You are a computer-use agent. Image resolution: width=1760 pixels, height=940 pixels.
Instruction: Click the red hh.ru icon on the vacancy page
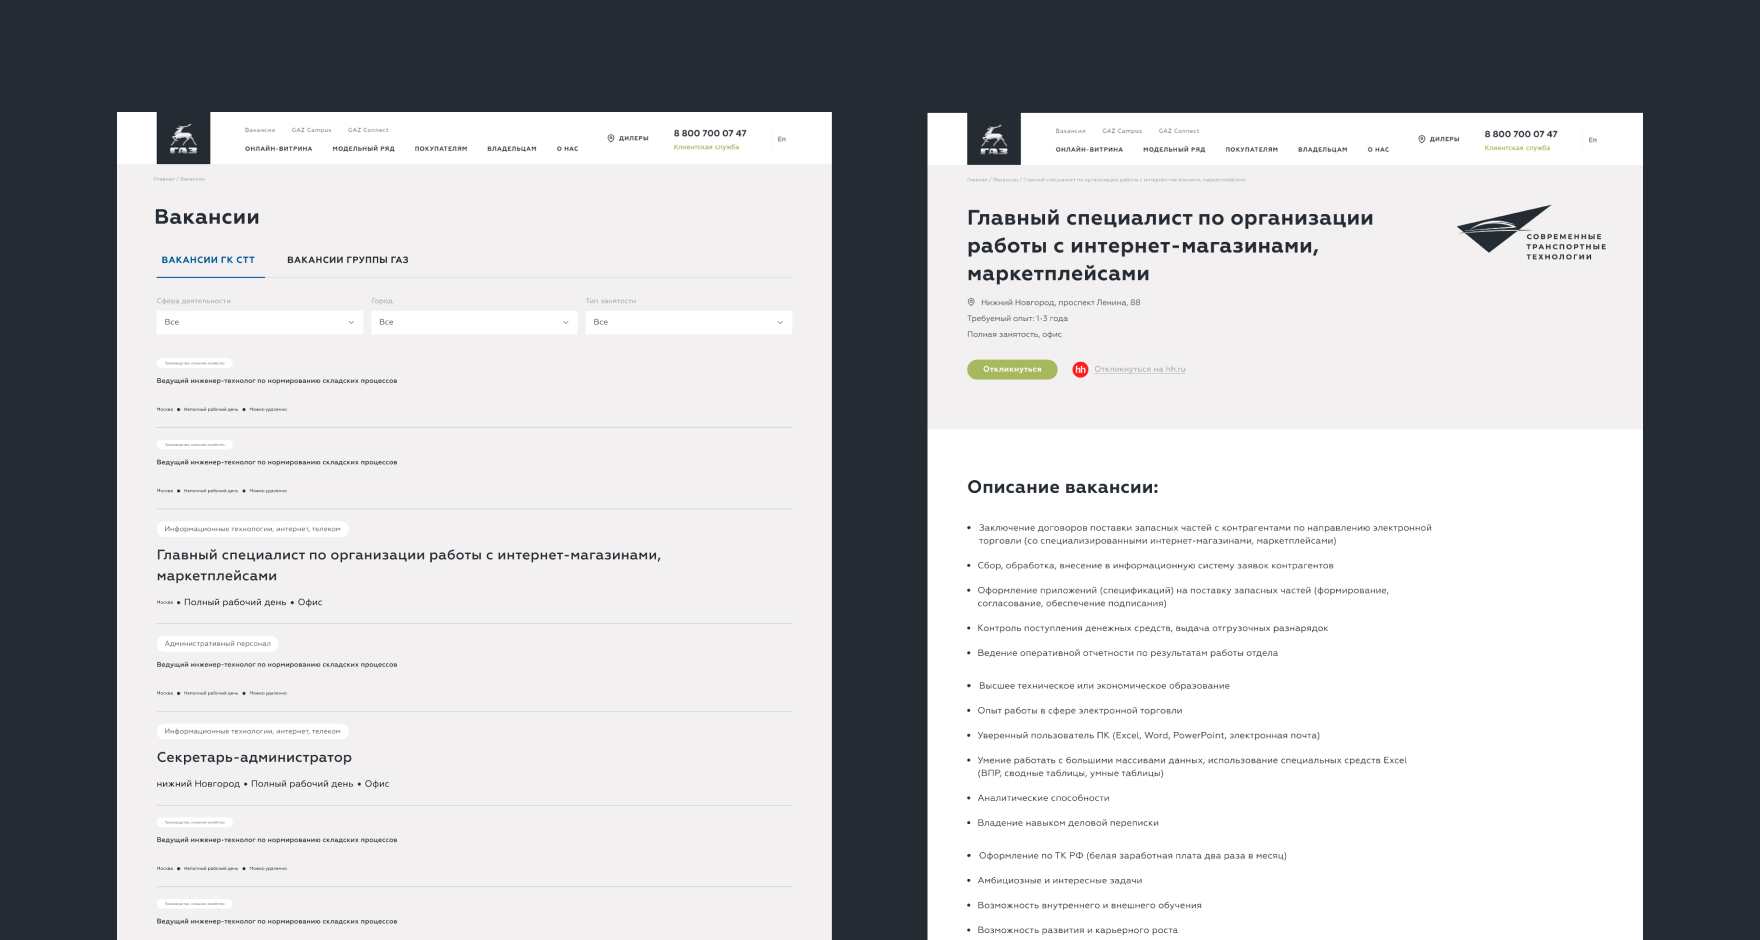click(1081, 369)
